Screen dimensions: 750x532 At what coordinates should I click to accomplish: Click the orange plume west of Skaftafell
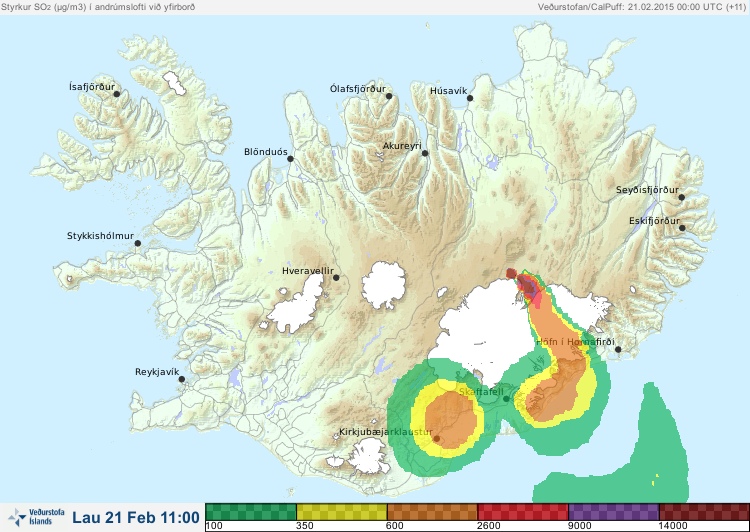451,420
